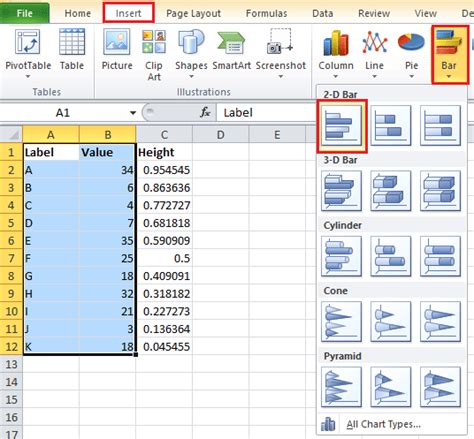This screenshot has width=474, height=439.
Task: Click cell with value 25
Action: tap(108, 258)
